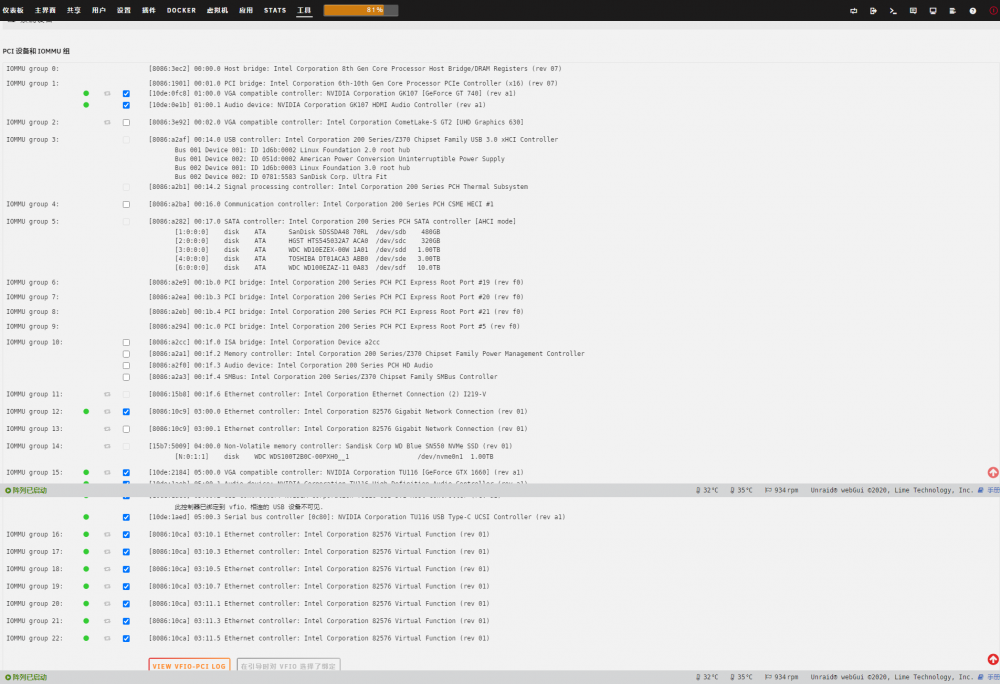Click the VIEW VFIO-PCI LOG button

[x=189, y=666]
